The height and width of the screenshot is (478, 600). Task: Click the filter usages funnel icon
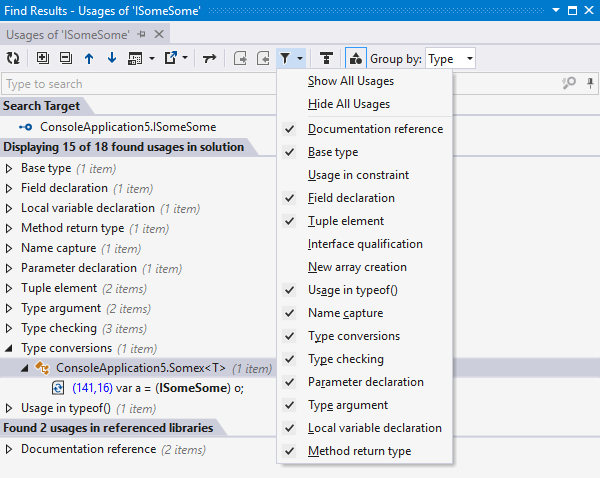click(287, 59)
